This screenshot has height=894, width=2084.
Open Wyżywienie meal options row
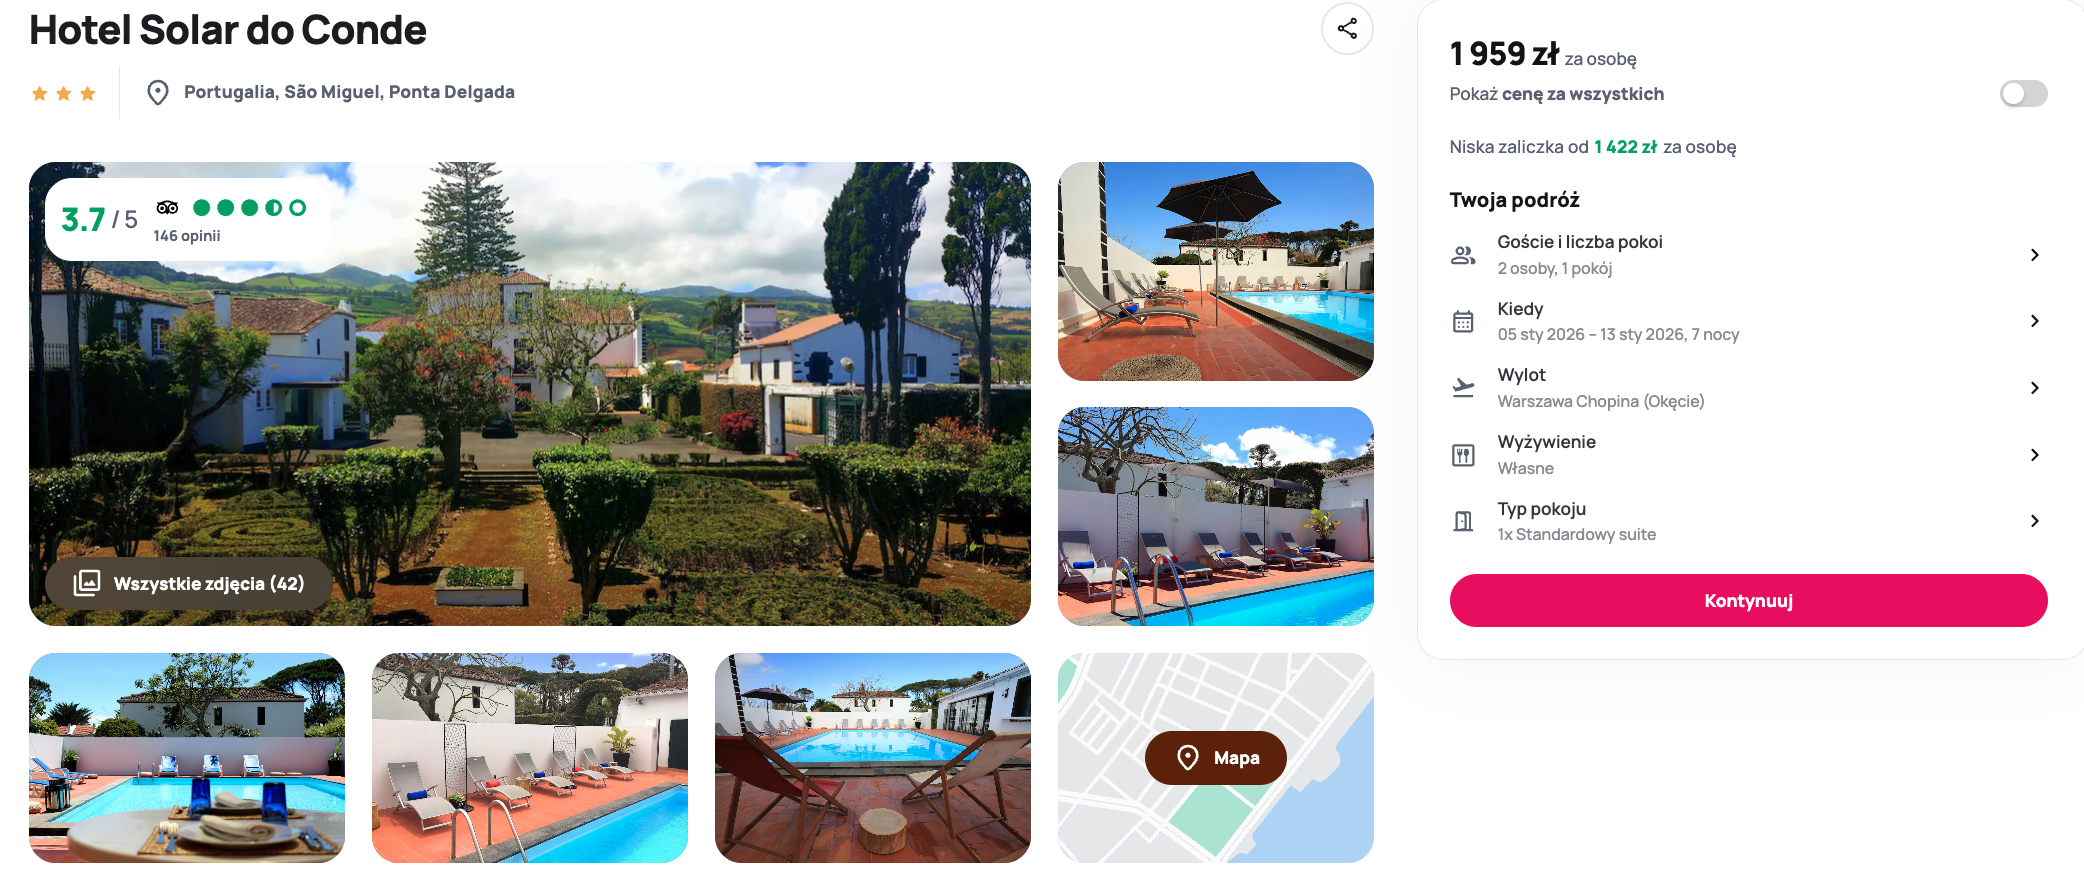1748,455
